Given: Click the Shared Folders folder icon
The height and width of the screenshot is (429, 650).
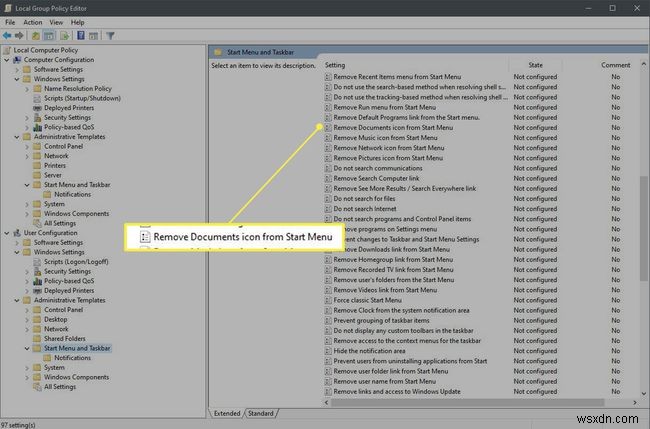Looking at the screenshot, I should [x=37, y=339].
